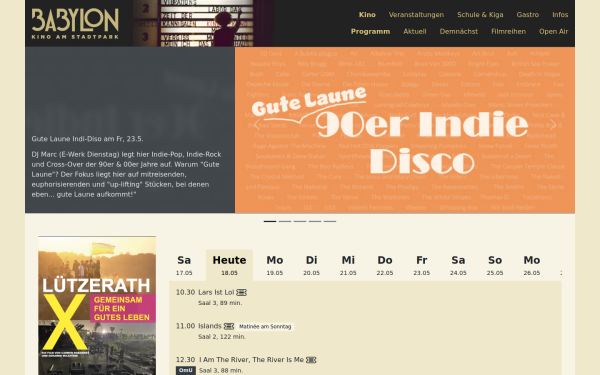Jump to the fourth carousel slide indicator
This screenshot has height=375, width=600.
(x=315, y=221)
